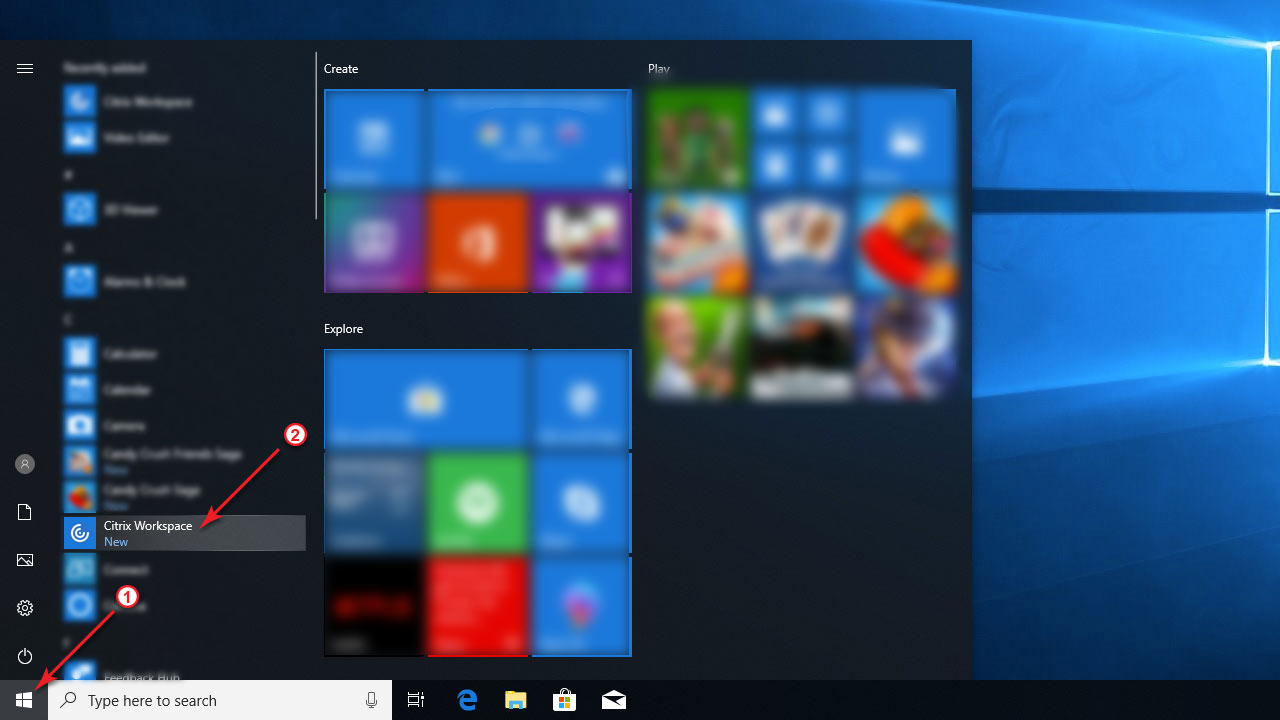This screenshot has height=720, width=1280.
Task: Open the Documents shortcut on the Start rail
Action: (x=24, y=512)
